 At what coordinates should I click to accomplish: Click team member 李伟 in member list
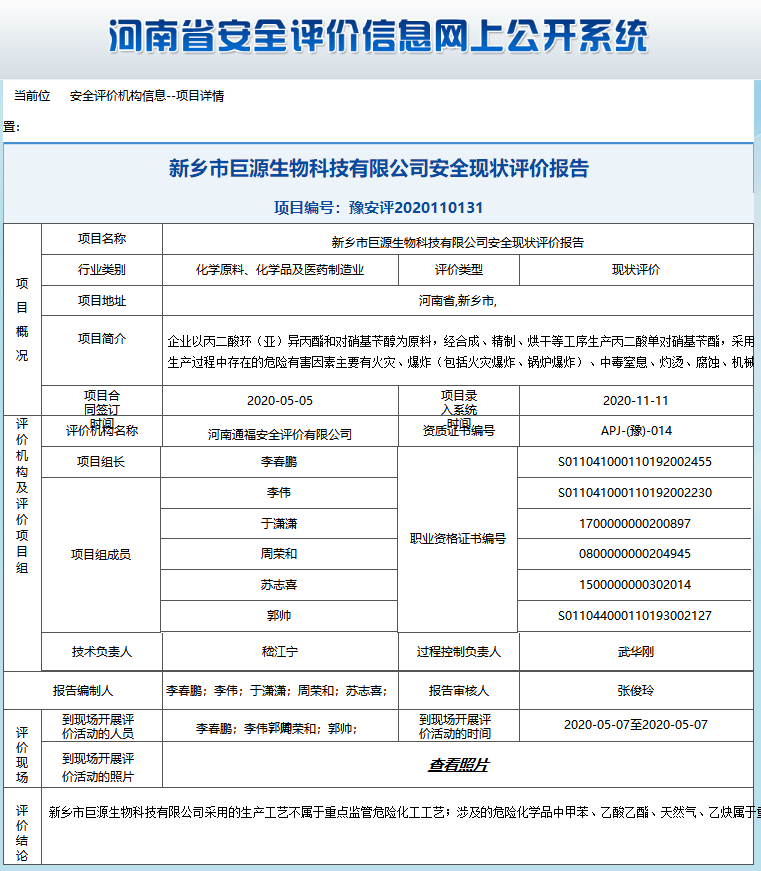(279, 493)
